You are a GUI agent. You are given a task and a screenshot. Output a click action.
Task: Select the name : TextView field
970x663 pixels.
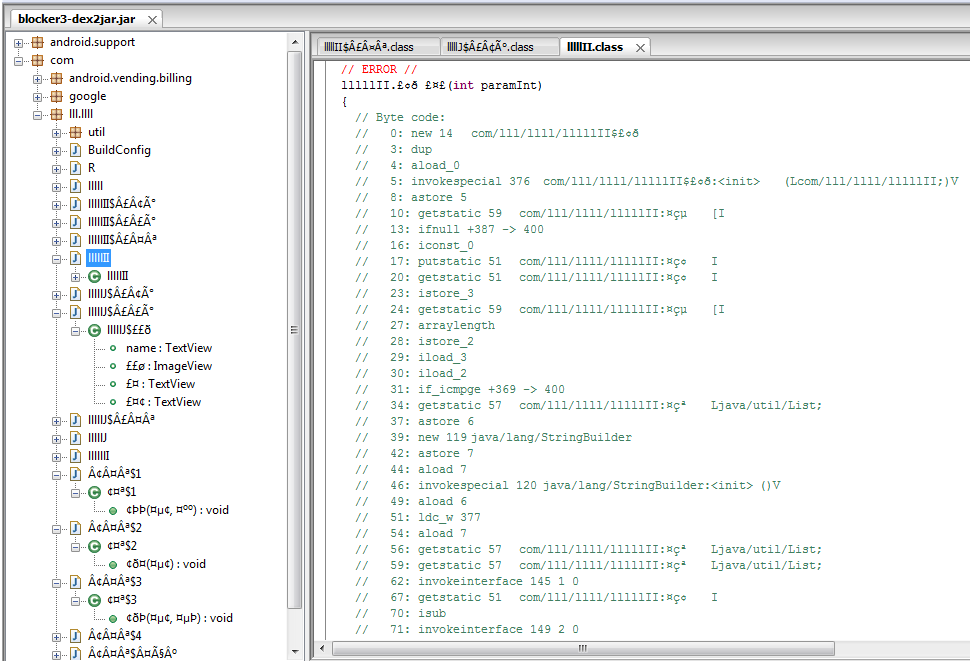pos(169,348)
